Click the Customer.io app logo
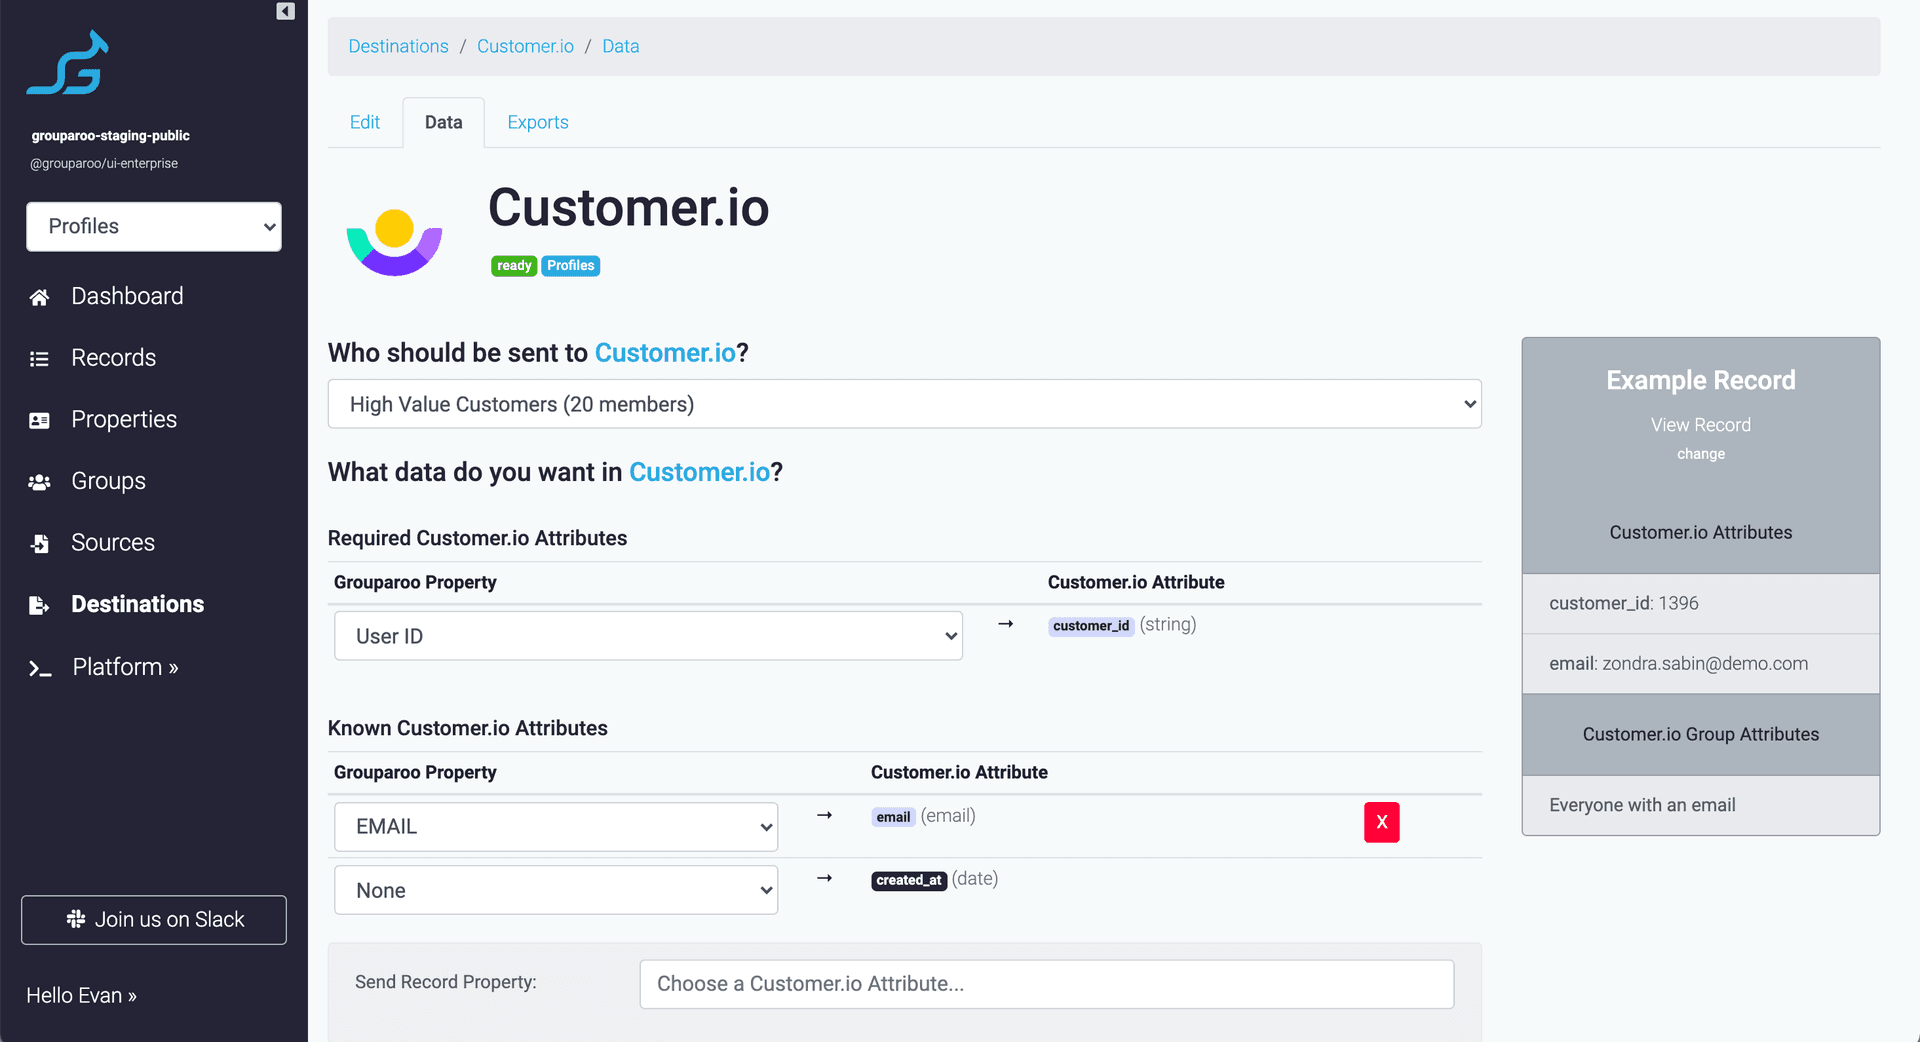Viewport: 1920px width, 1042px height. (394, 242)
